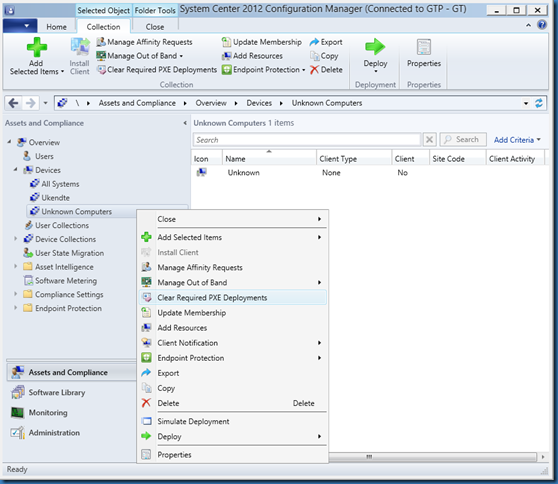This screenshot has height=484, width=558.
Task: Switch to the Close ribbon tab
Action: tap(155, 27)
